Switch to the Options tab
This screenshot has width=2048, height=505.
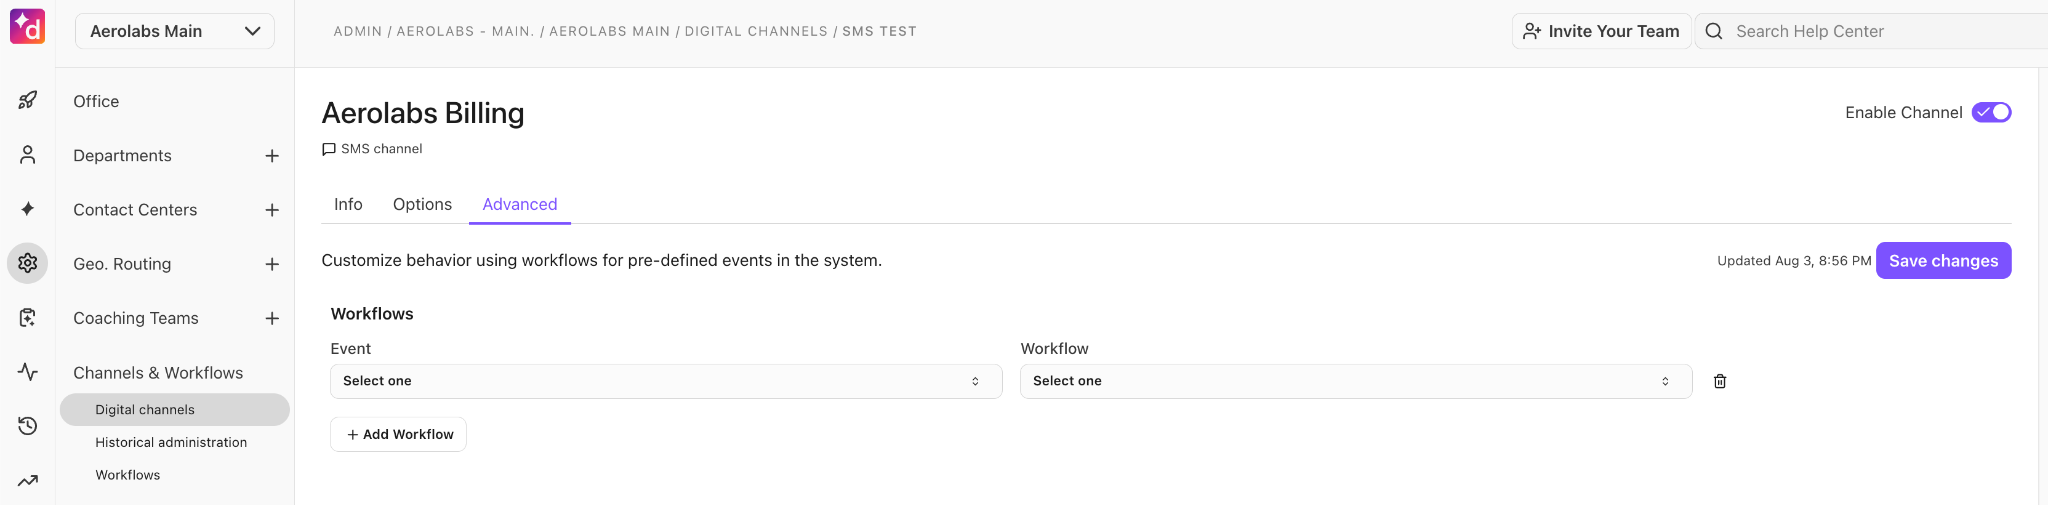pyautogui.click(x=422, y=204)
